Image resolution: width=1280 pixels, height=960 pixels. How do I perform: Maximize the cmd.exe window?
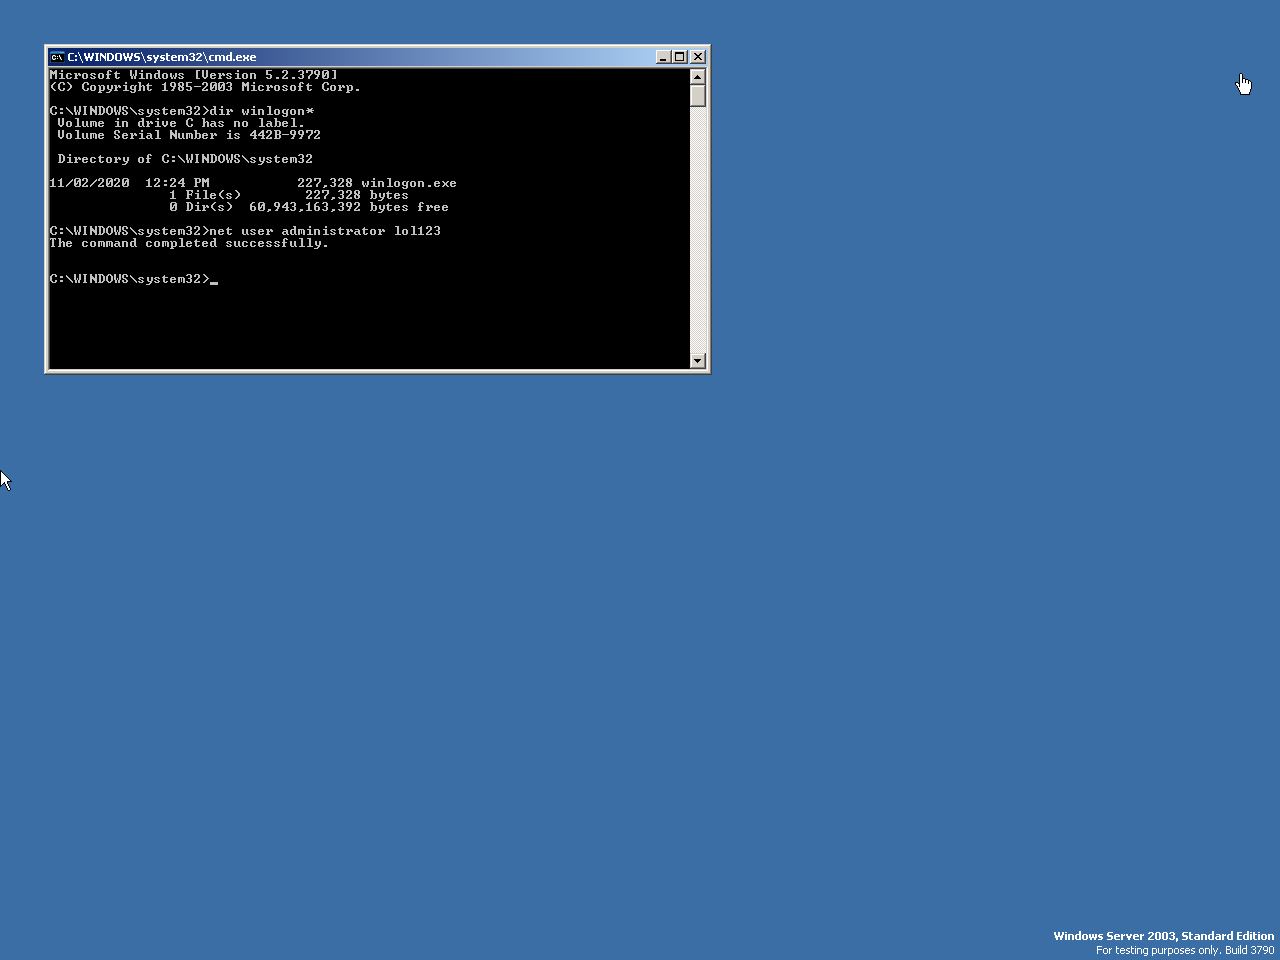point(679,57)
